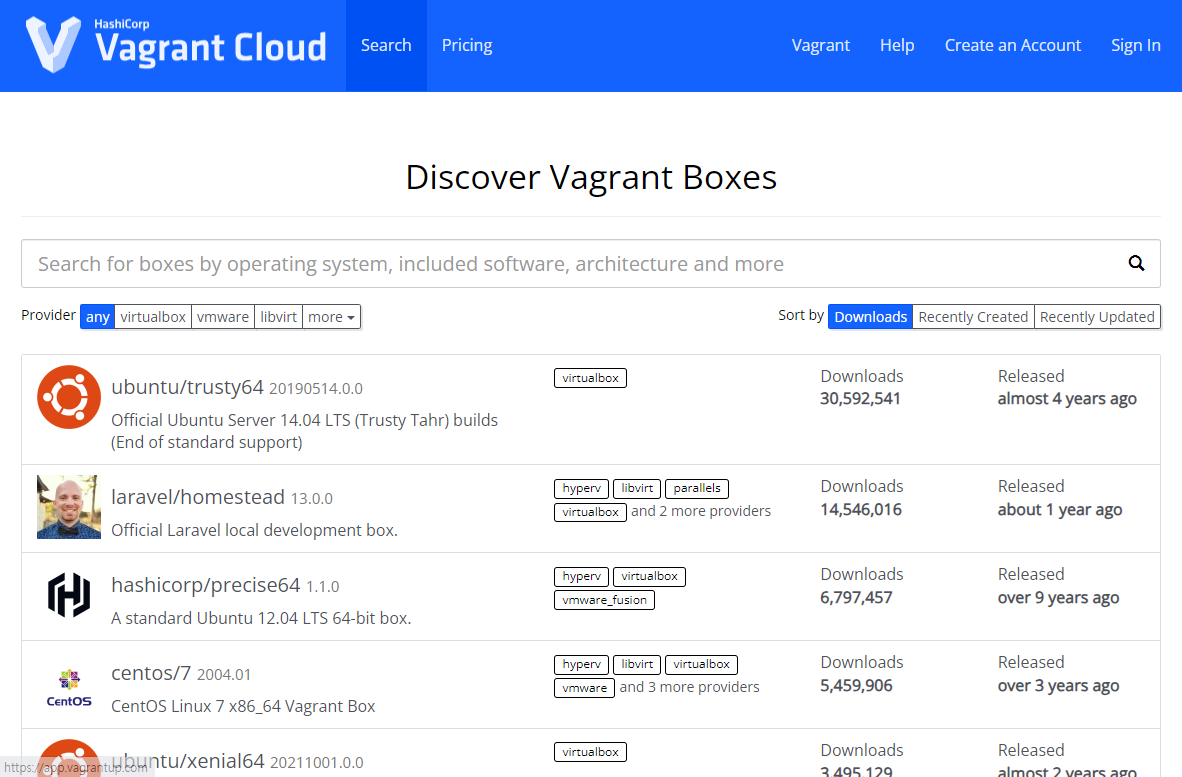Click virtualbox tag on centos/7 row
This screenshot has height=777, width=1182.
tap(701, 665)
